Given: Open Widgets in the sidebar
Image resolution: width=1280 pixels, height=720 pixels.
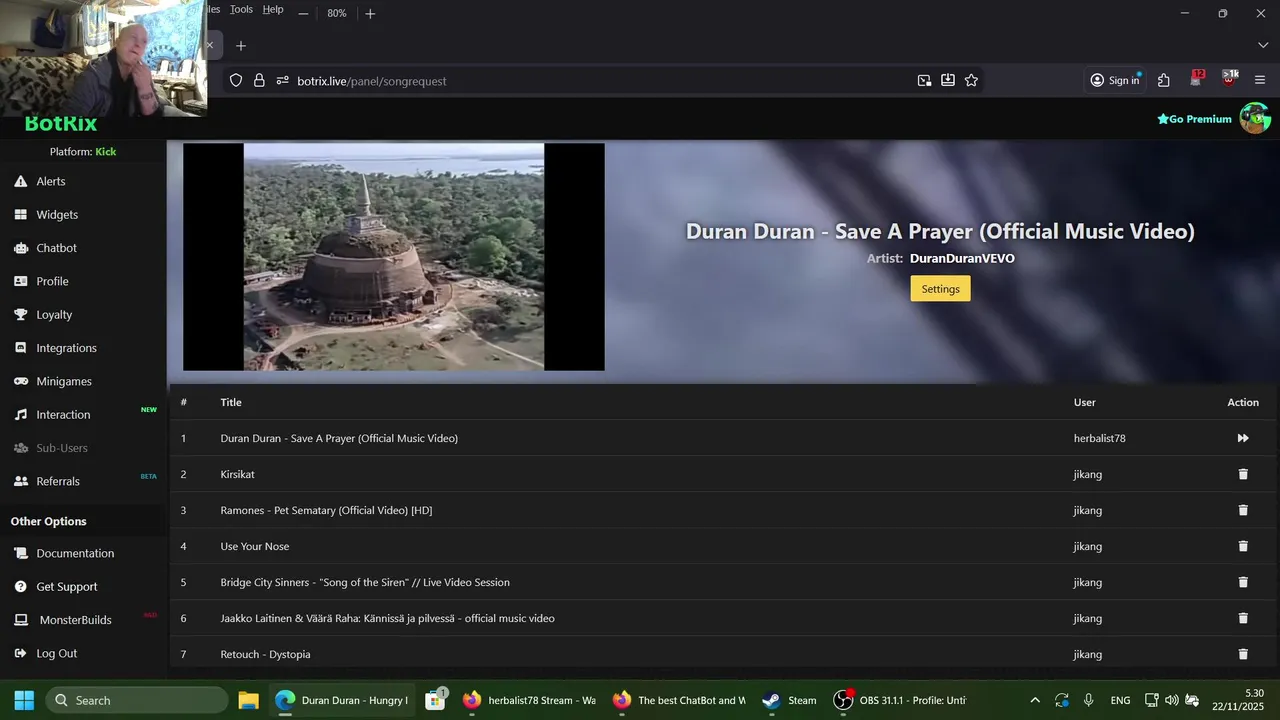Looking at the screenshot, I should click(x=57, y=215).
